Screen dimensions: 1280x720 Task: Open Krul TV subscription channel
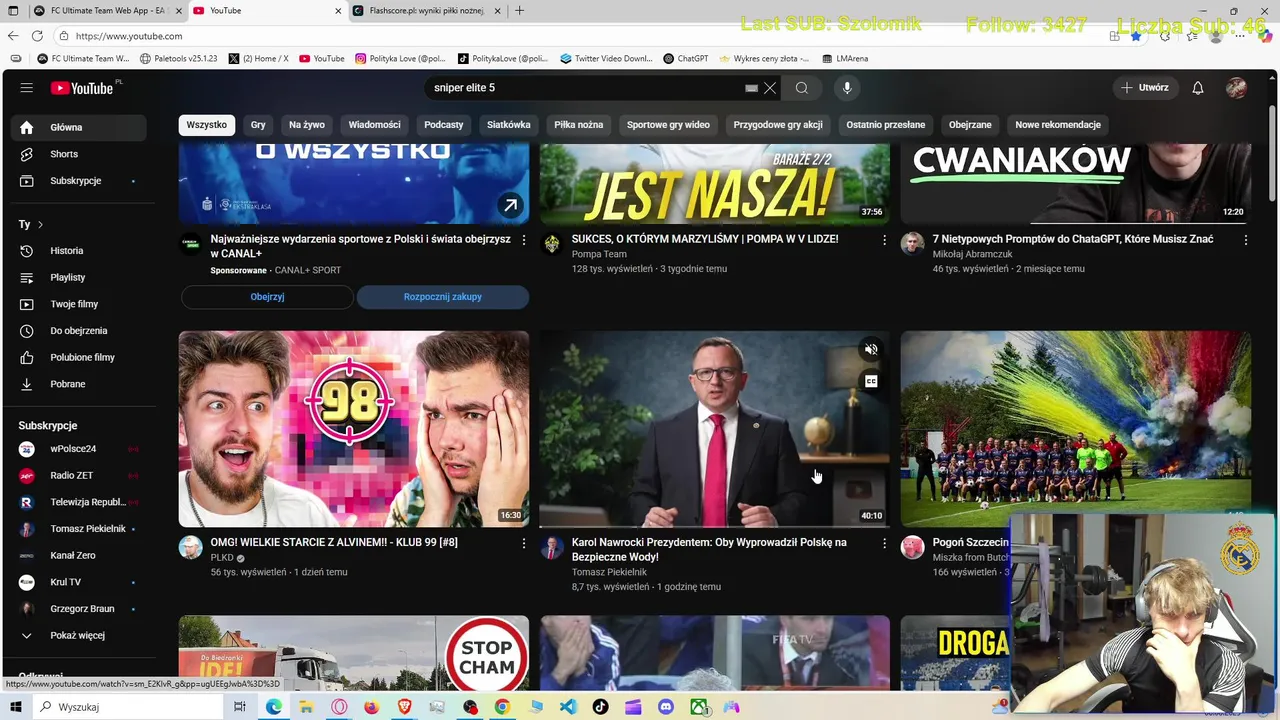[x=79, y=582]
